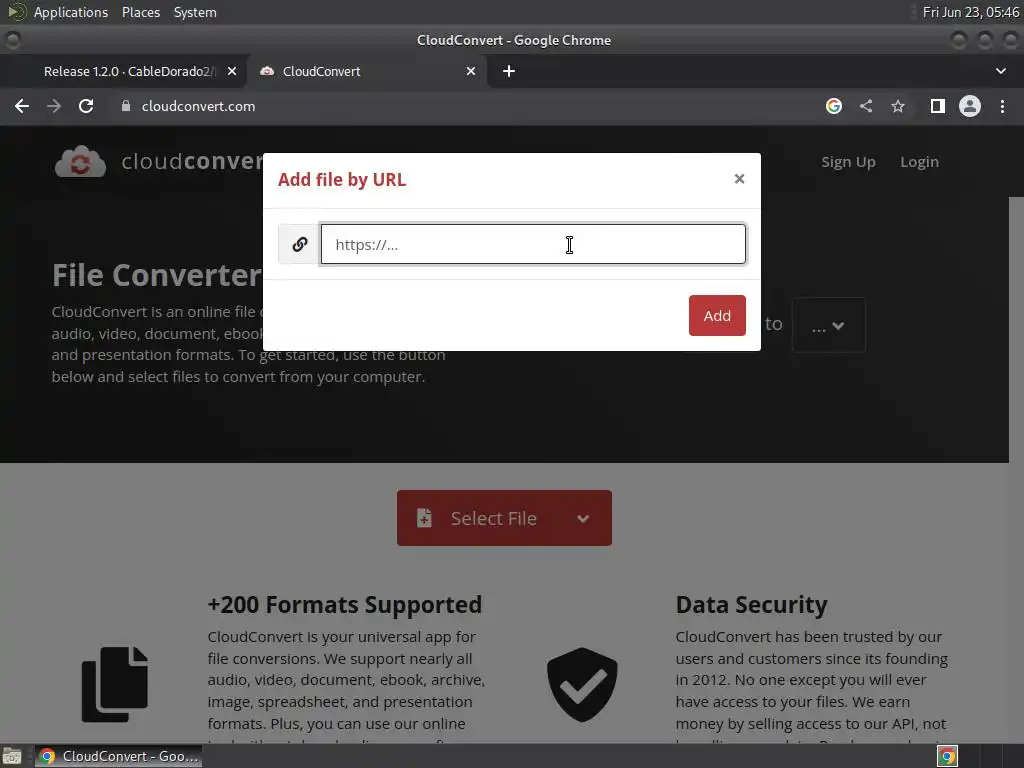Screen dimensions: 1024x768
Task: Click the +200 Formats Supported heading
Action: (344, 605)
